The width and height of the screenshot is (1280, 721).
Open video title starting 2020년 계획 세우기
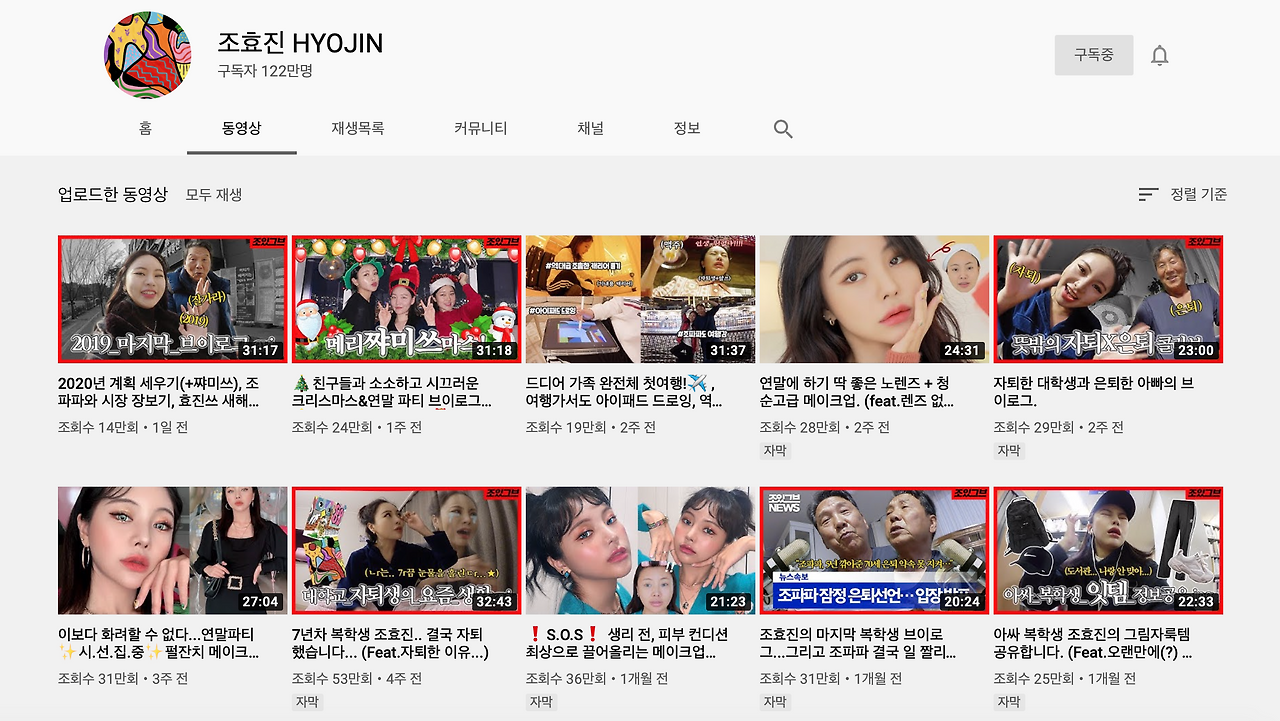coord(159,392)
